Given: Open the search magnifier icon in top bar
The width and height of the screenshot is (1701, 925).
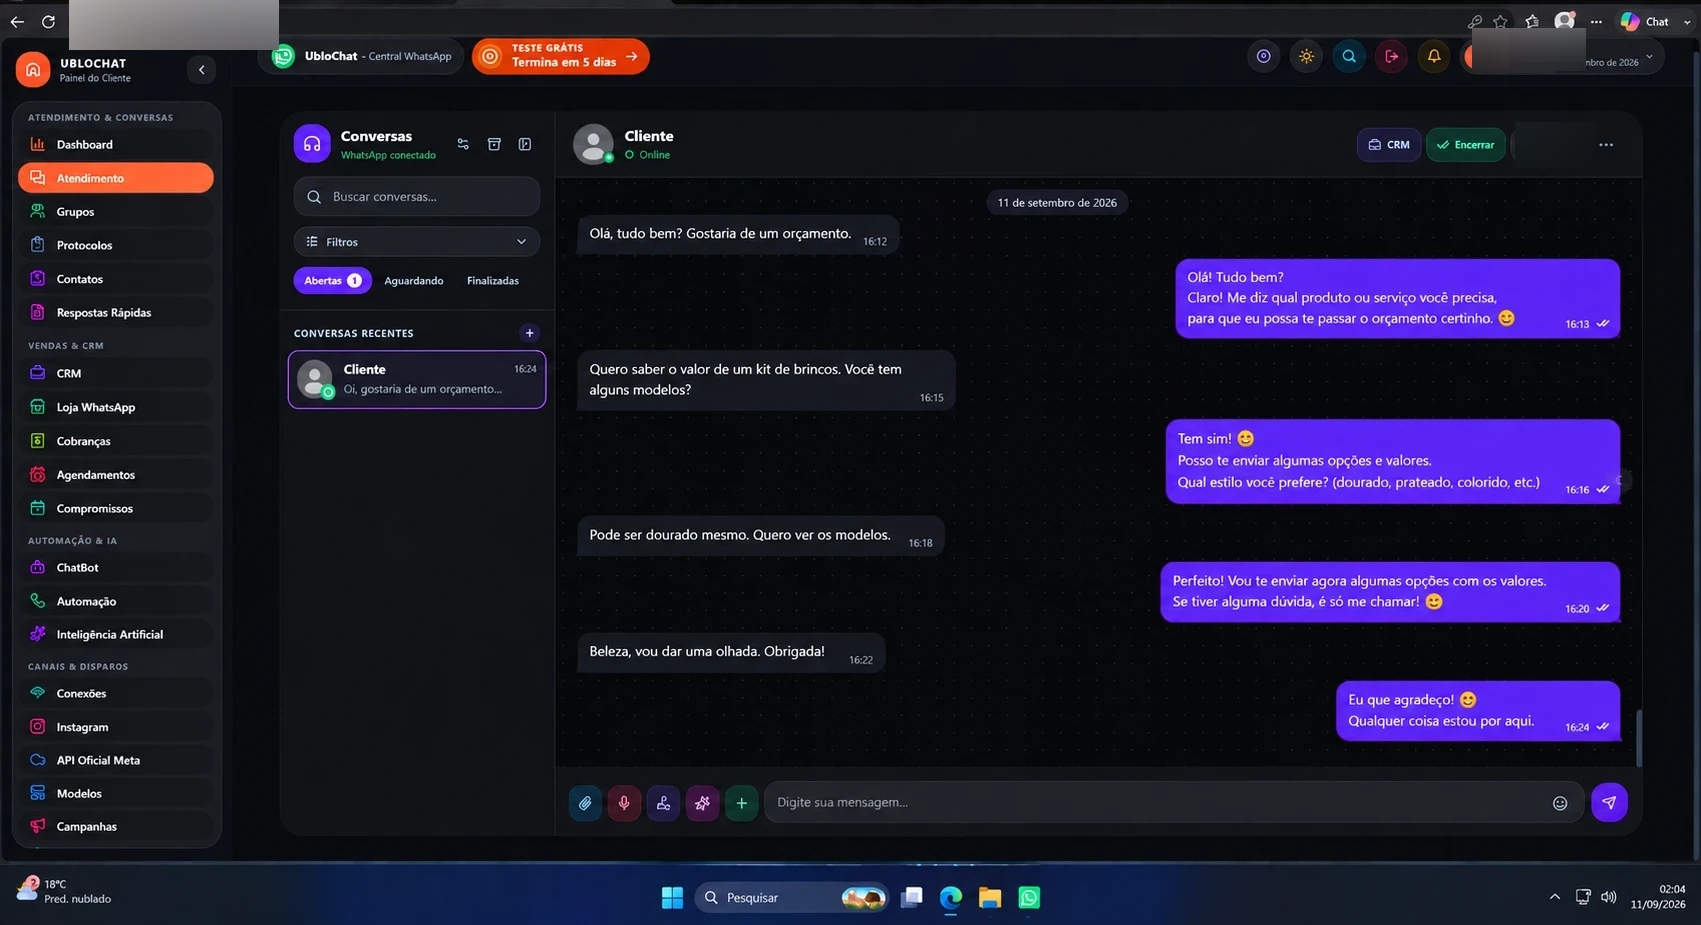Looking at the screenshot, I should pyautogui.click(x=1349, y=56).
